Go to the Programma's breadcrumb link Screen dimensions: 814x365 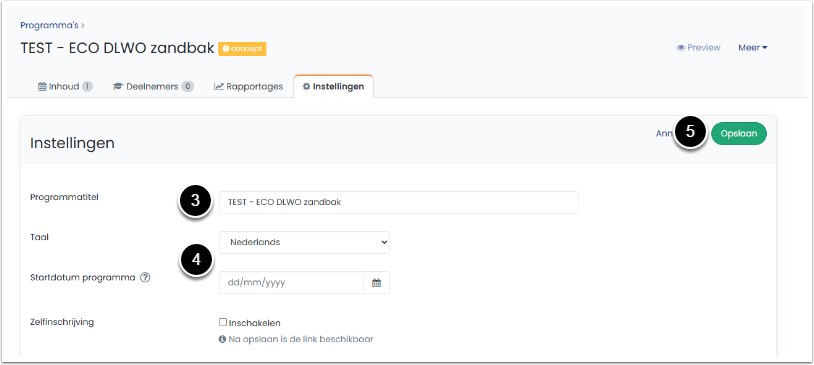click(x=49, y=25)
